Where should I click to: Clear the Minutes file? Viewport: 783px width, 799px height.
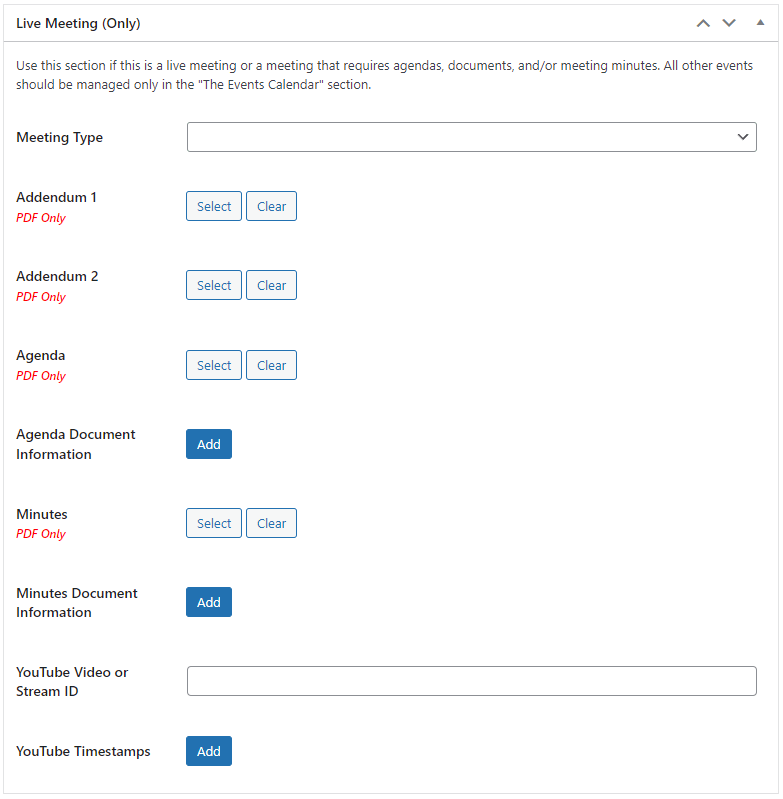pos(271,523)
